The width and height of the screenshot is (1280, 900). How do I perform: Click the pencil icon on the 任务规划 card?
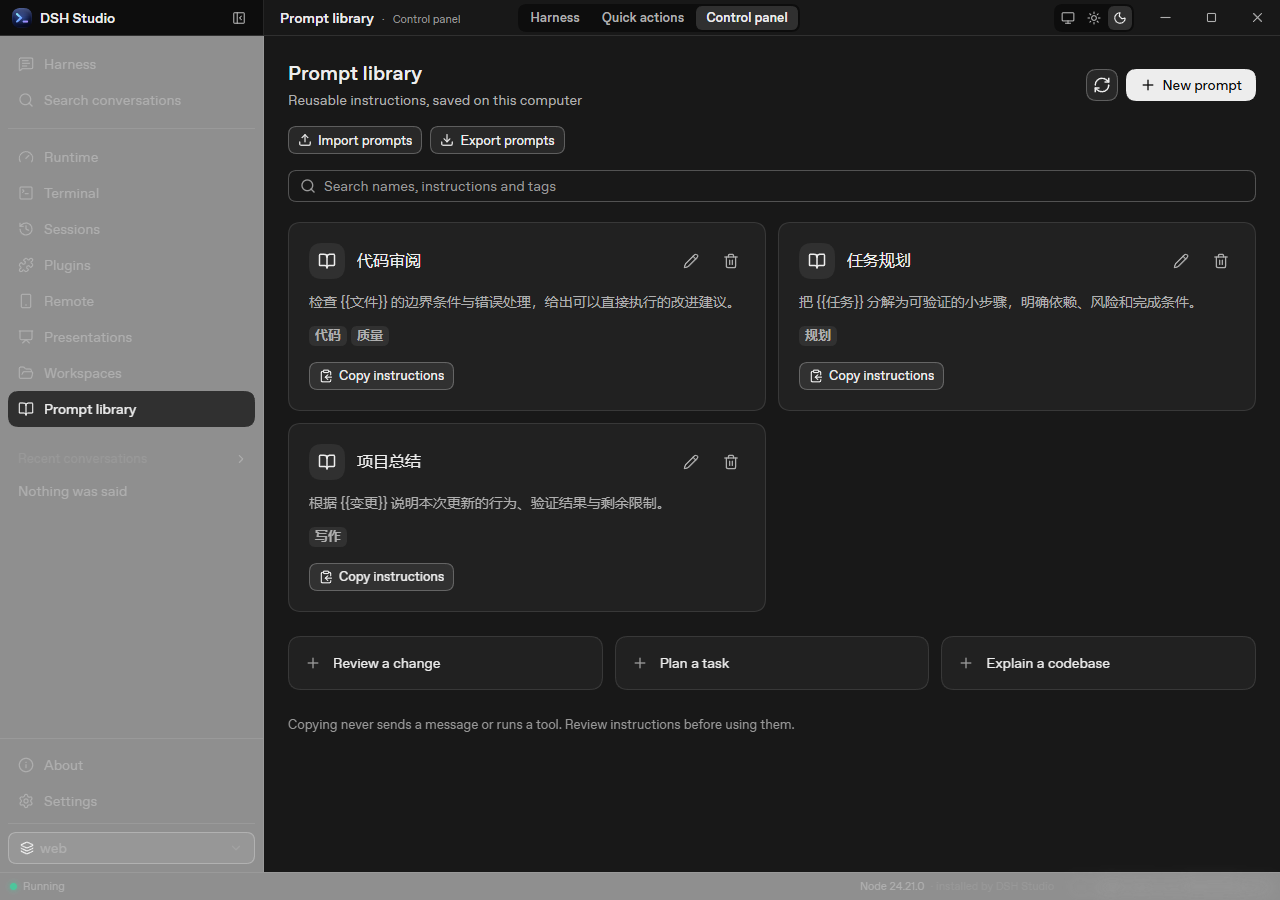[x=1181, y=261]
